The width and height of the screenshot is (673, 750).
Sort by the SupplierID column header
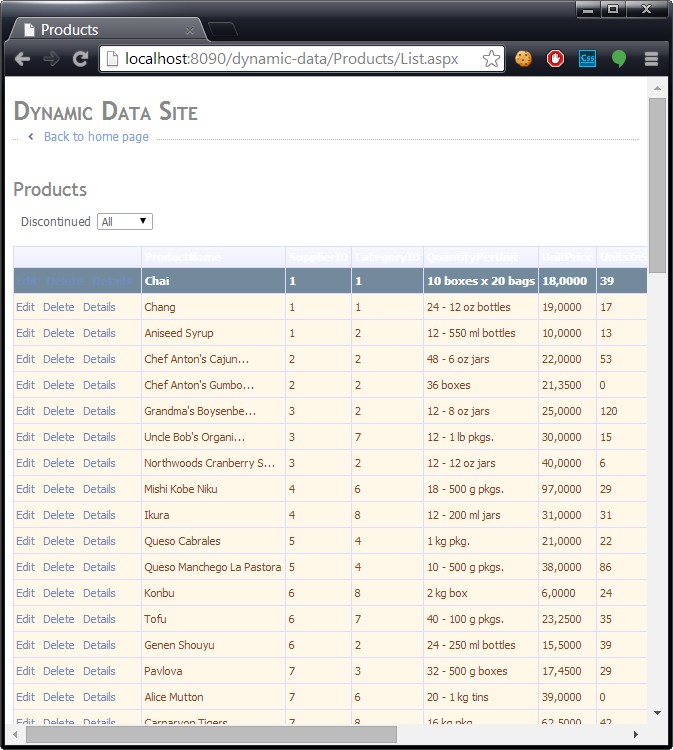point(319,257)
